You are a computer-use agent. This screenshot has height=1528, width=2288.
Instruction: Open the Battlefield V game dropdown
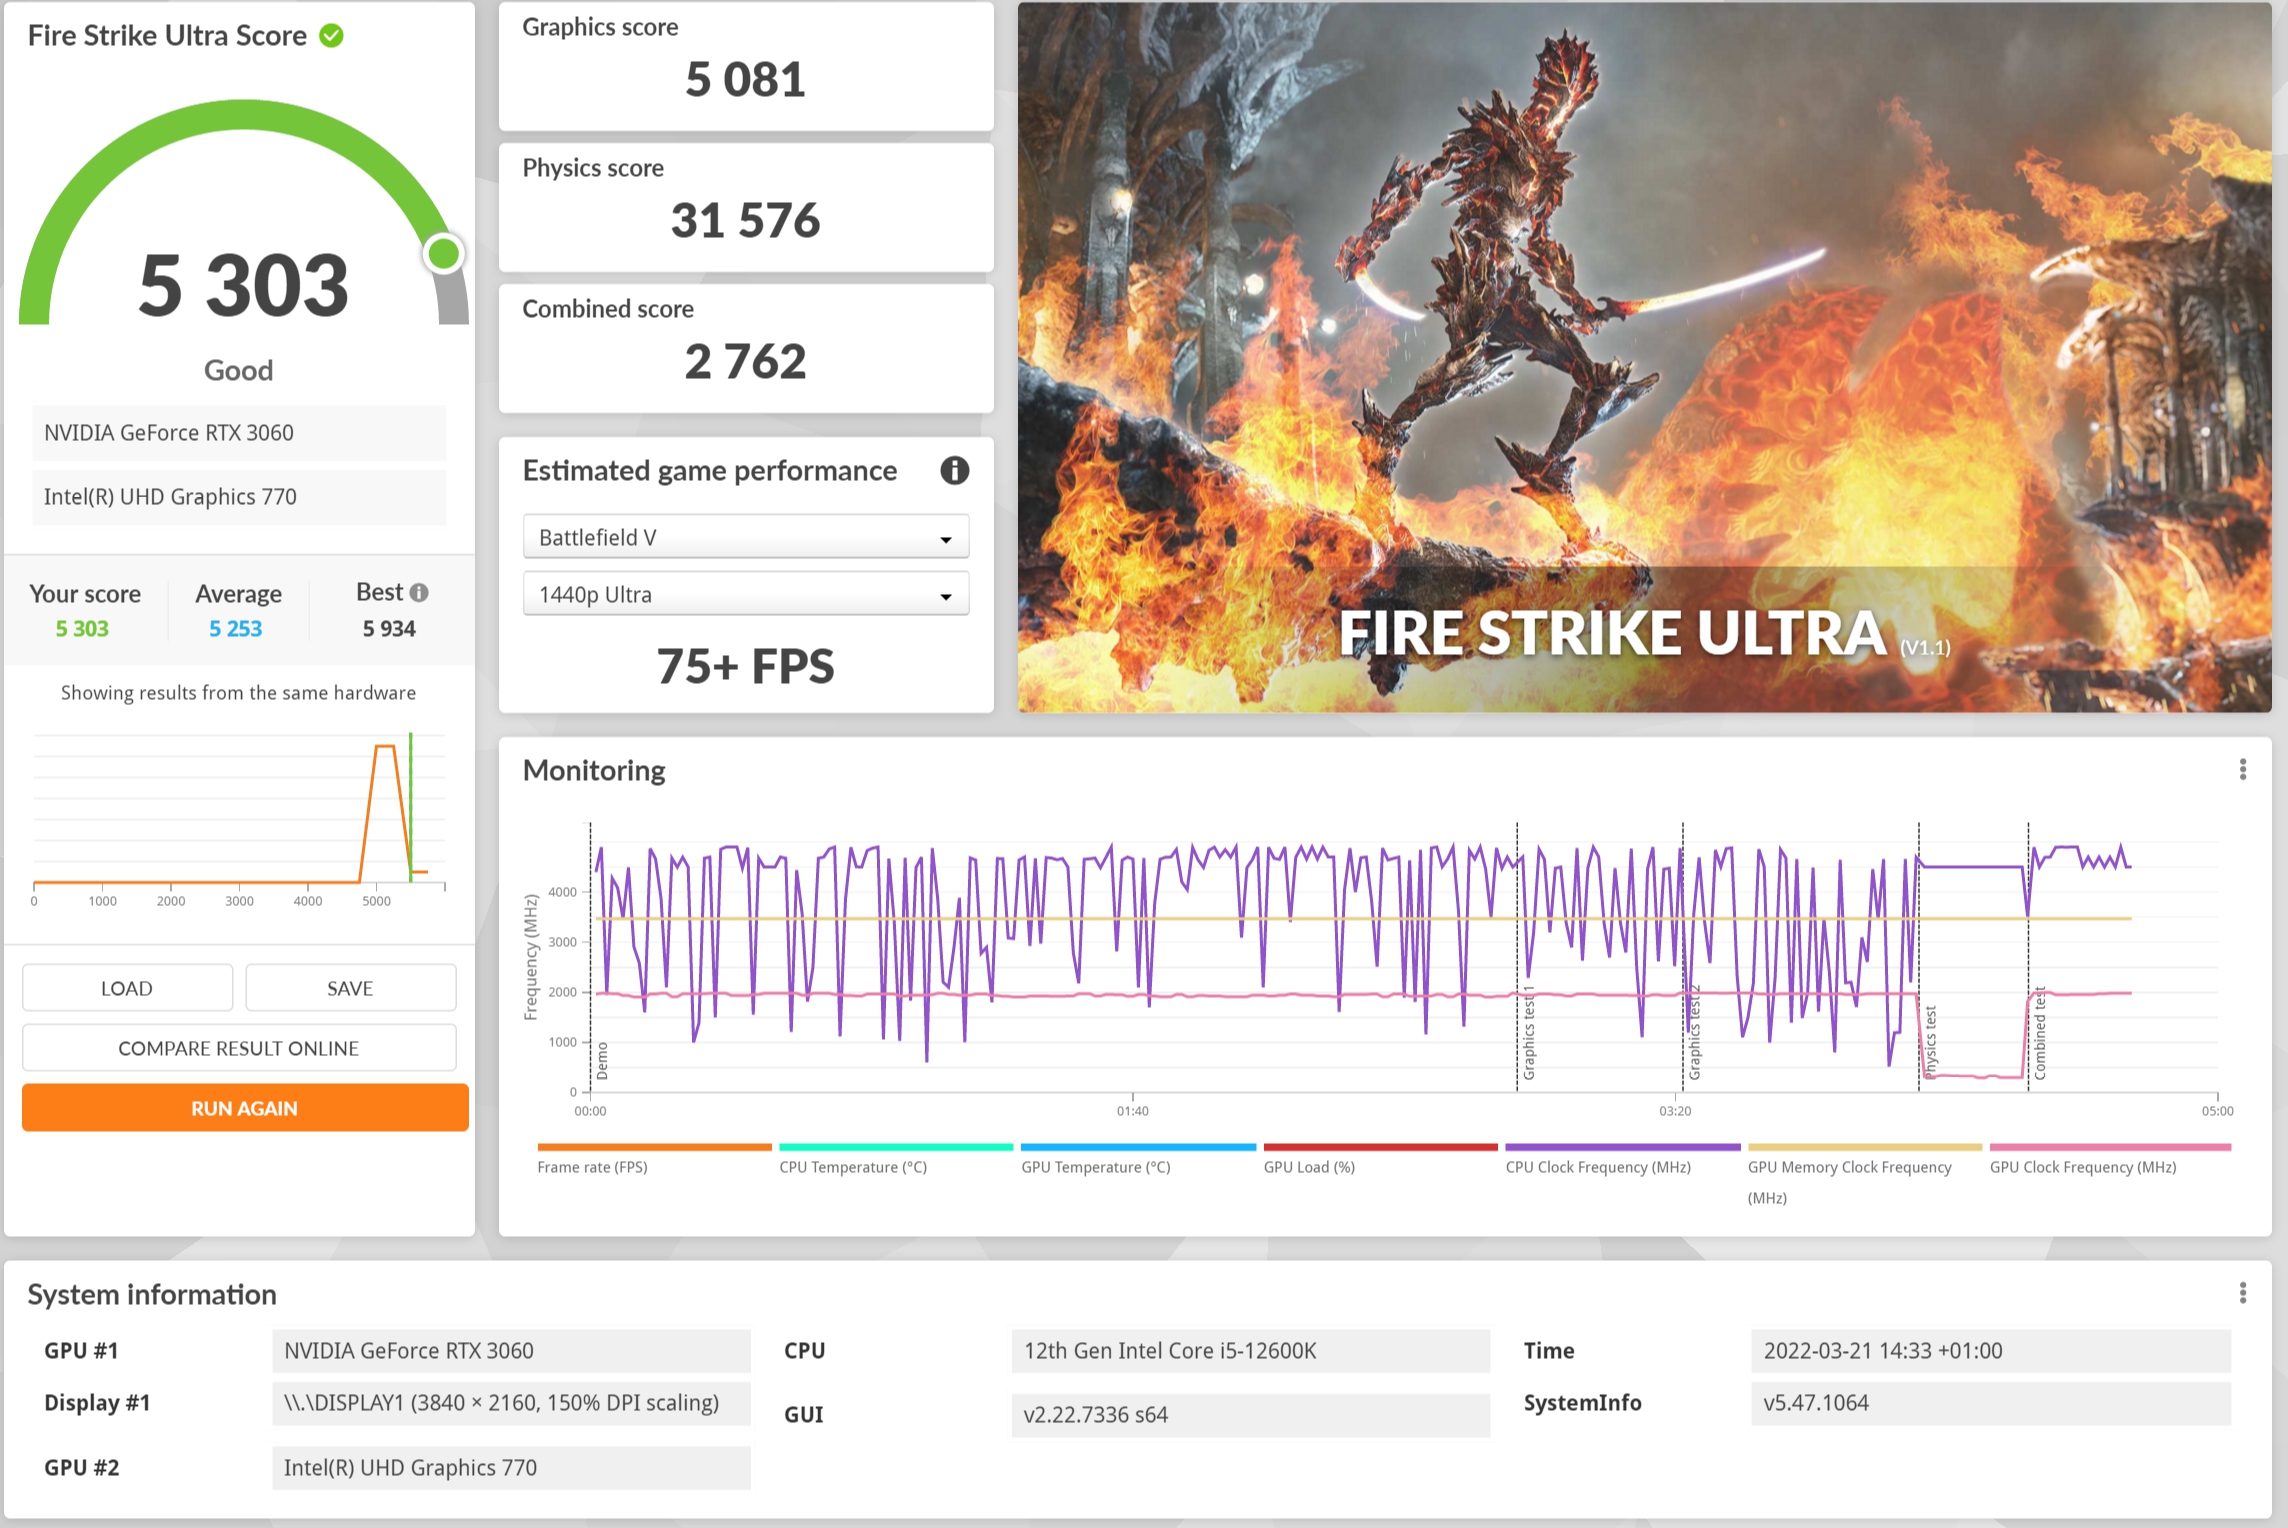746,537
